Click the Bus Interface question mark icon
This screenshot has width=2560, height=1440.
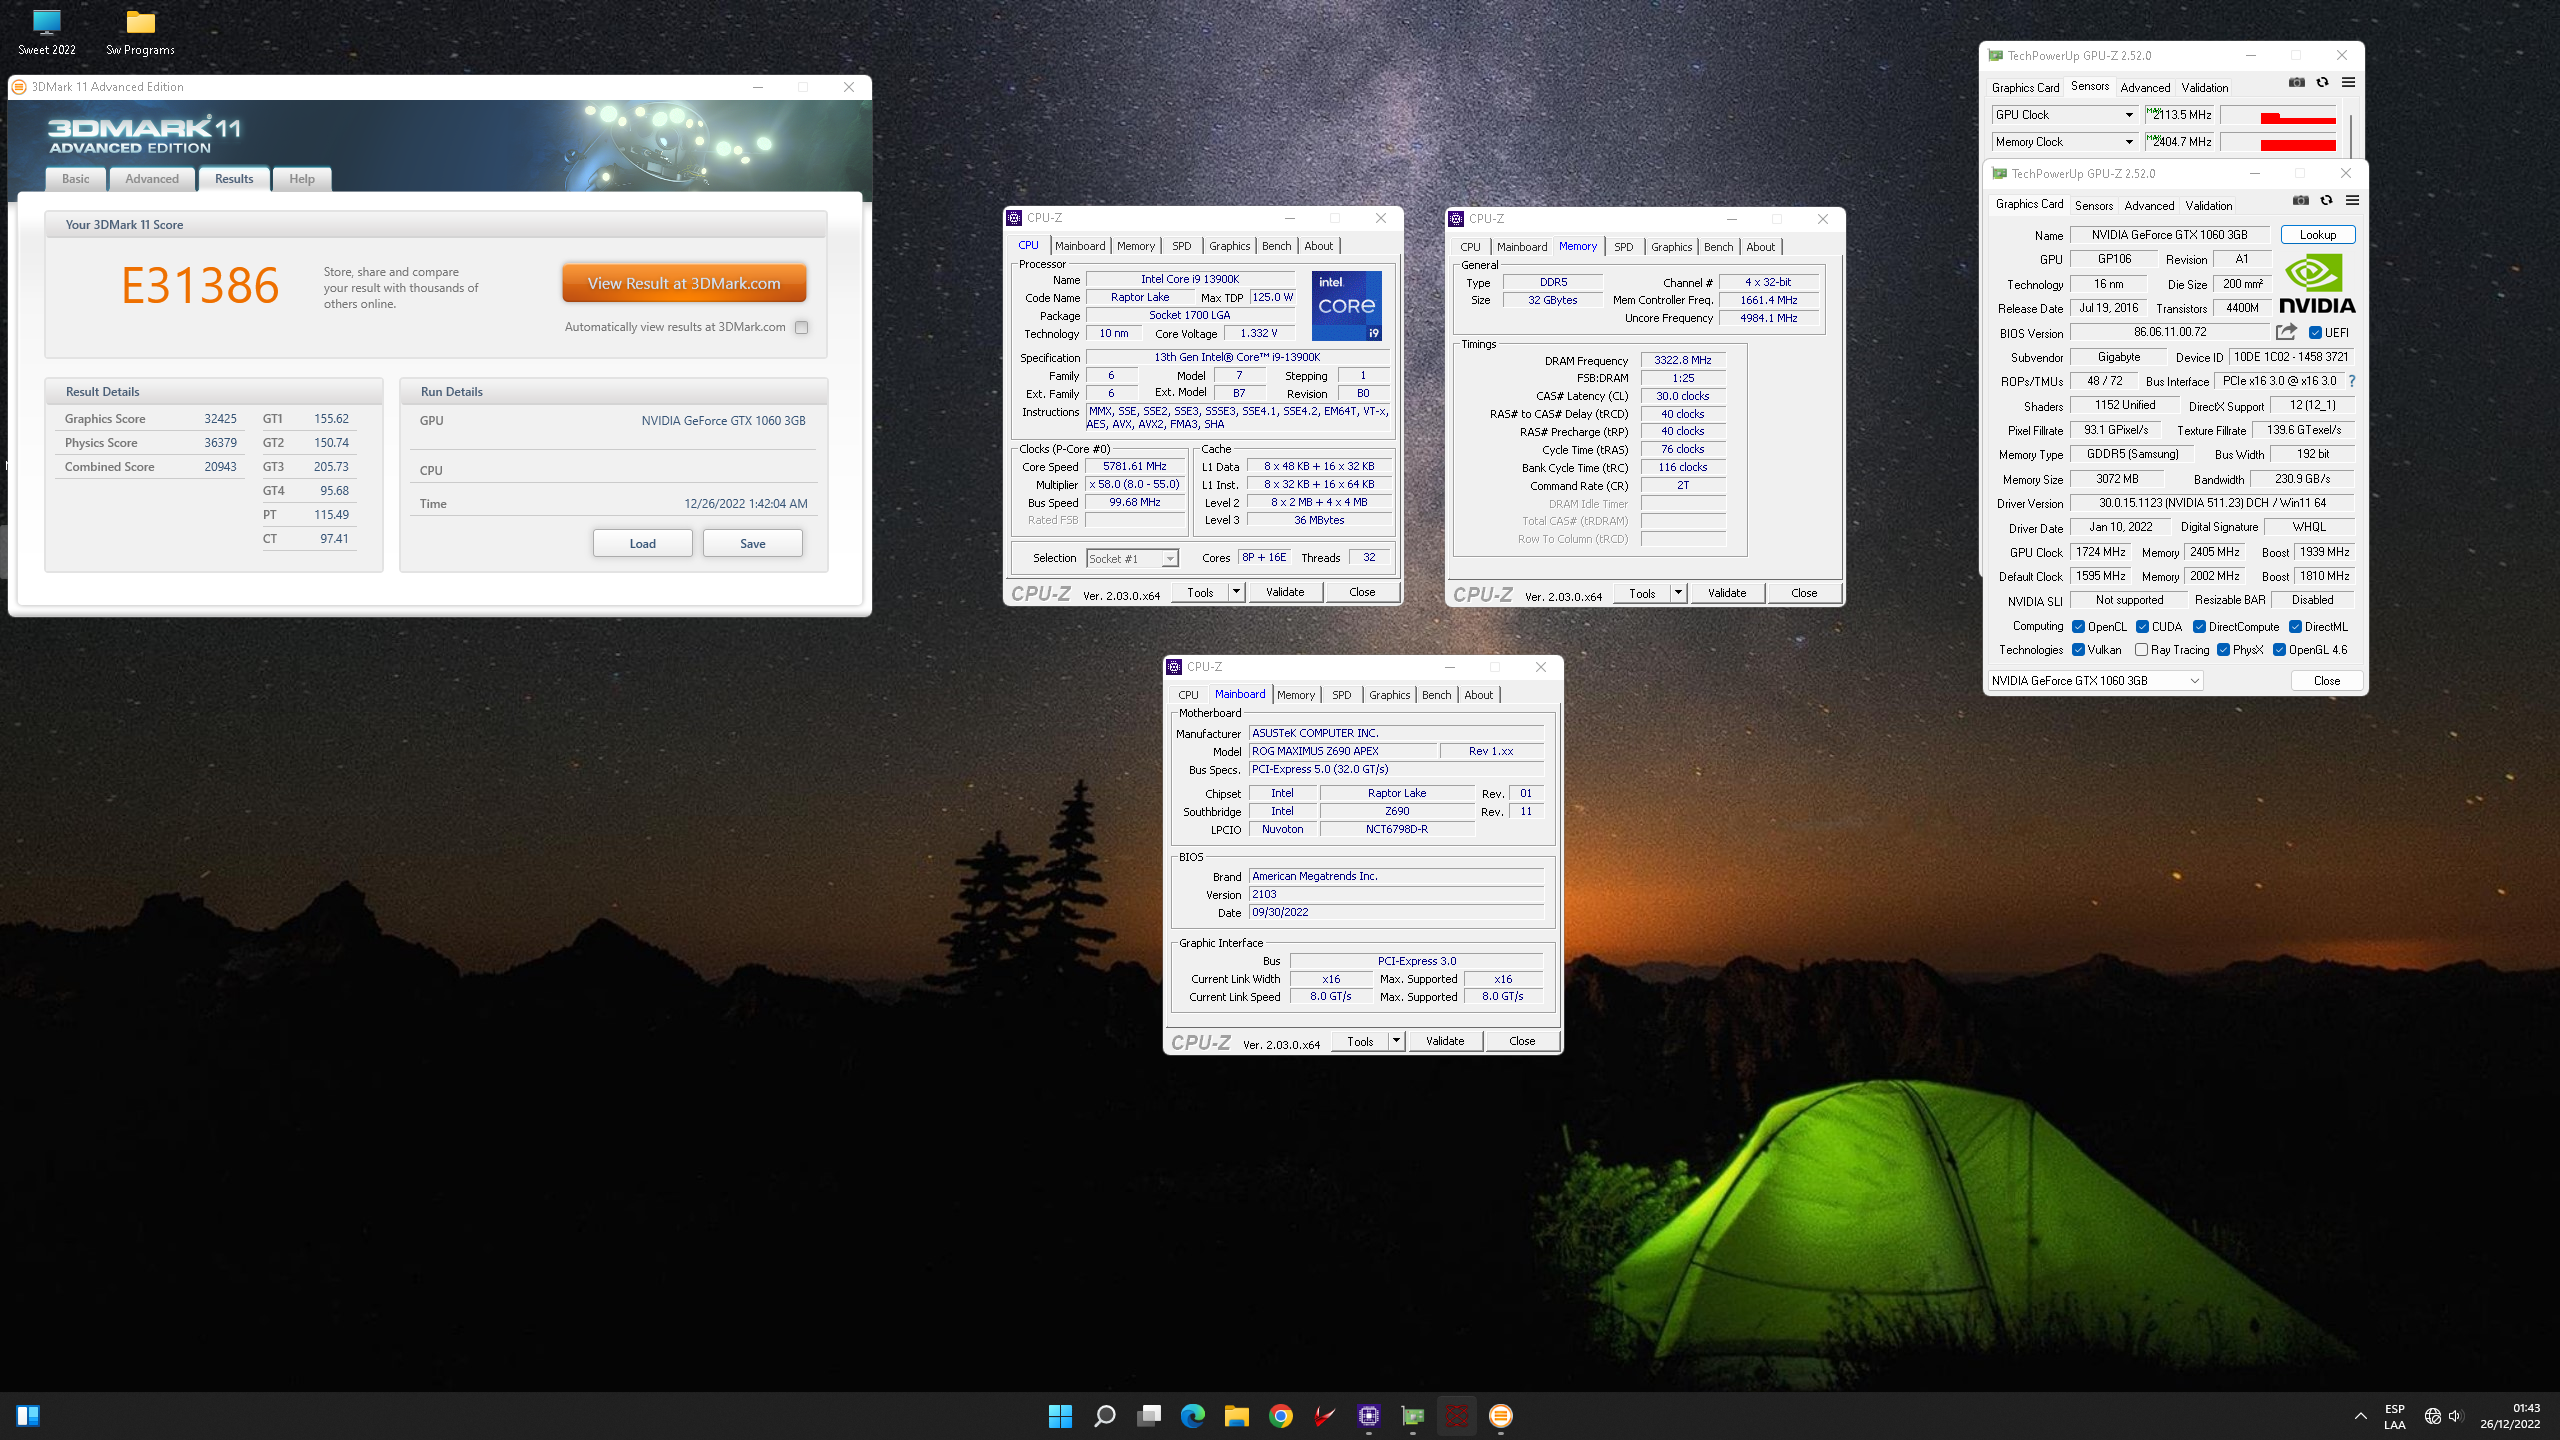pos(2352,381)
